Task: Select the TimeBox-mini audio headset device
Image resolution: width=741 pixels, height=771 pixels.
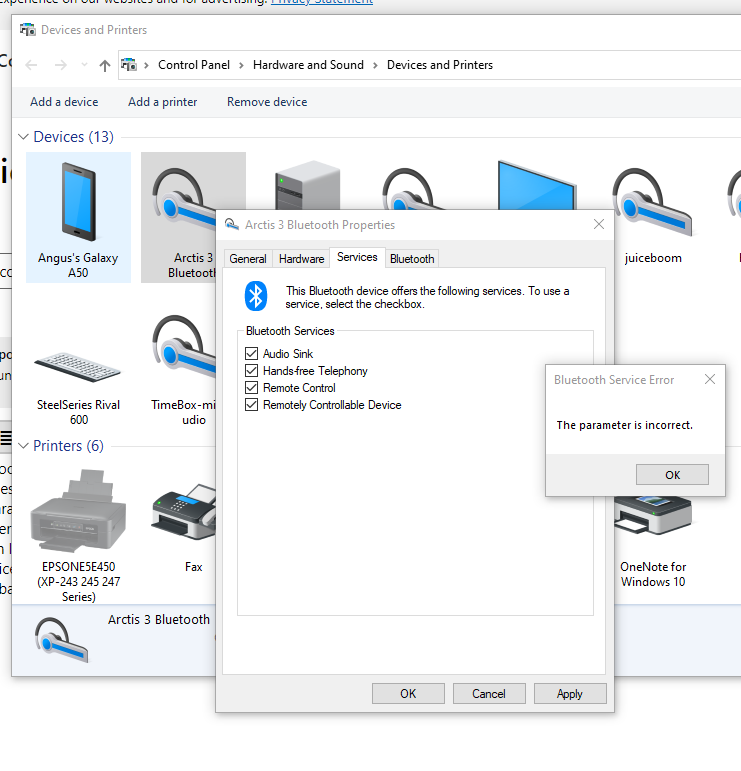Action: coord(183,370)
